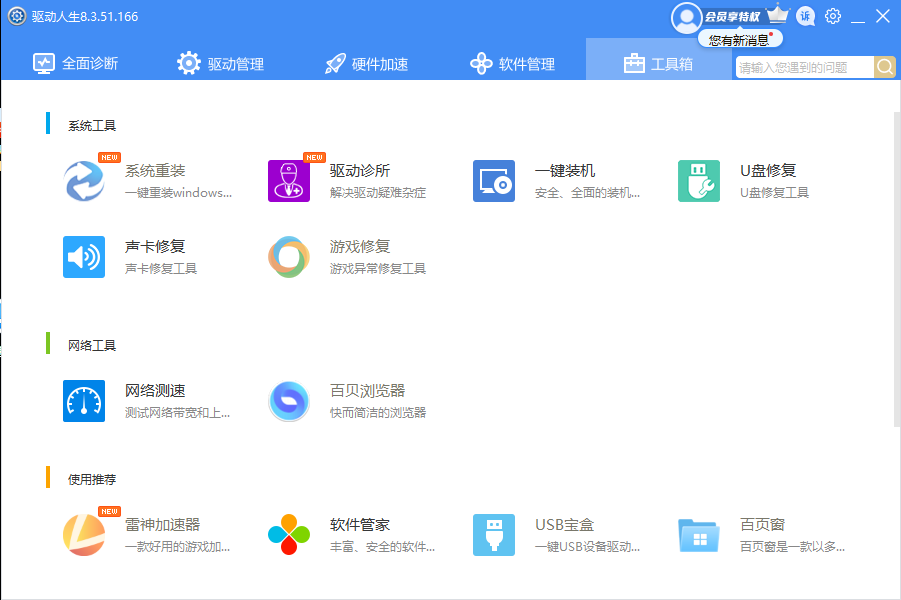
Task: Click the 声卡修复工具 description text
Action: pyautogui.click(x=161, y=268)
